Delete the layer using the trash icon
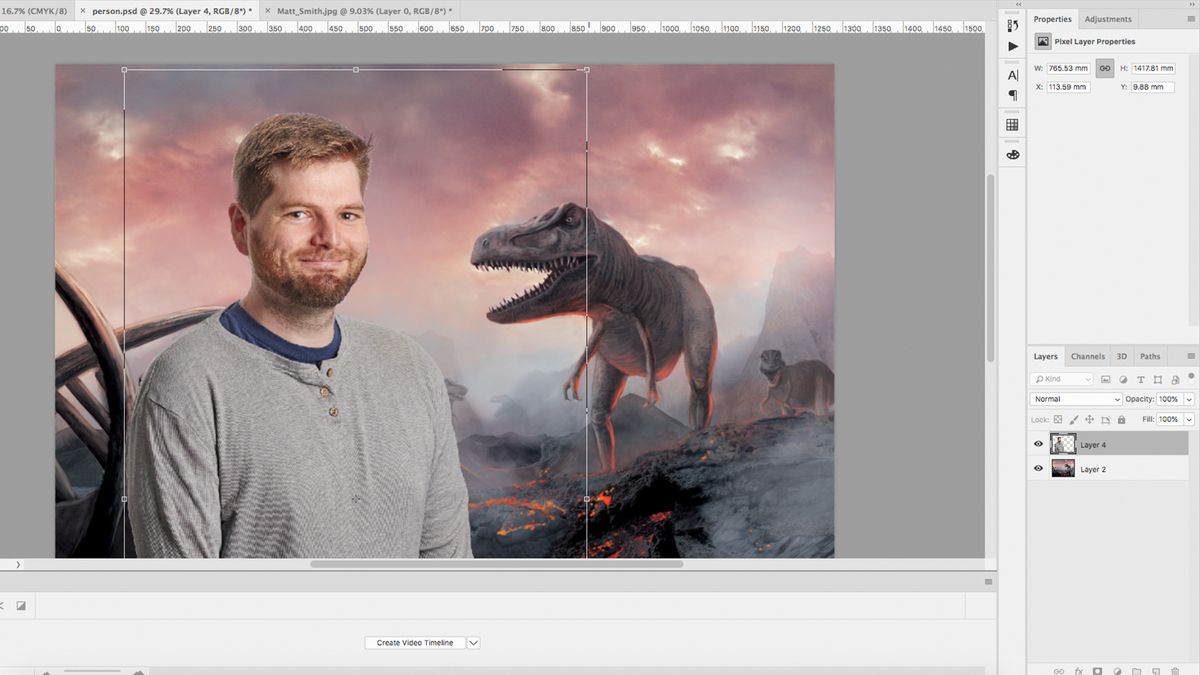The width and height of the screenshot is (1200, 675). click(1176, 670)
